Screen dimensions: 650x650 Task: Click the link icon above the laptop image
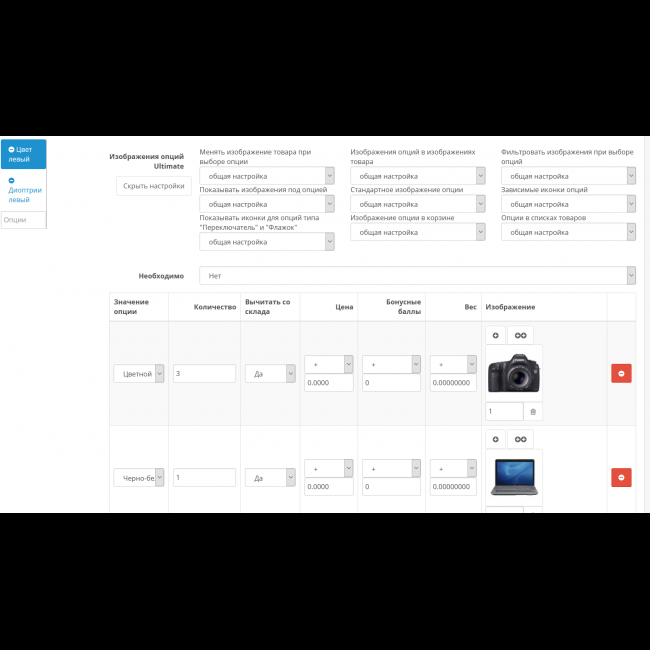pyautogui.click(x=520, y=439)
